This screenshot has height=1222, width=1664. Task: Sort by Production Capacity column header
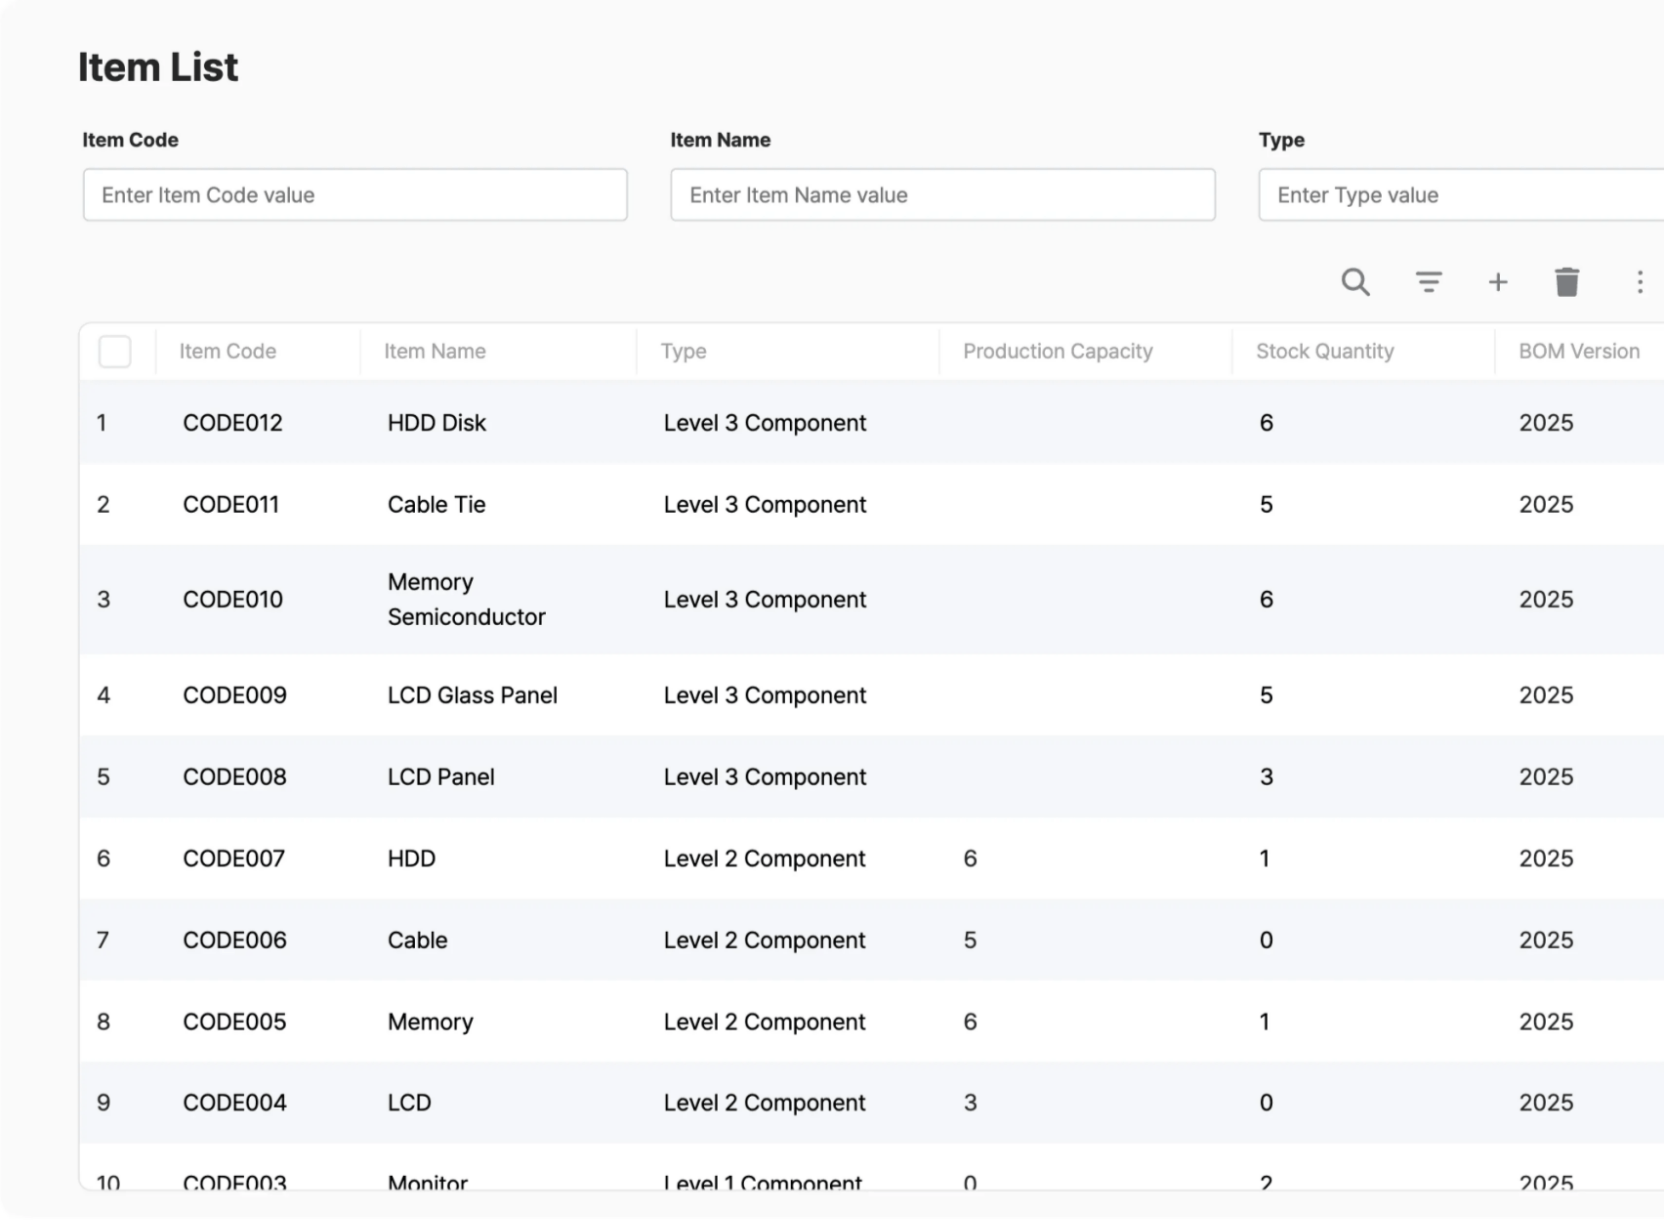click(x=1058, y=351)
